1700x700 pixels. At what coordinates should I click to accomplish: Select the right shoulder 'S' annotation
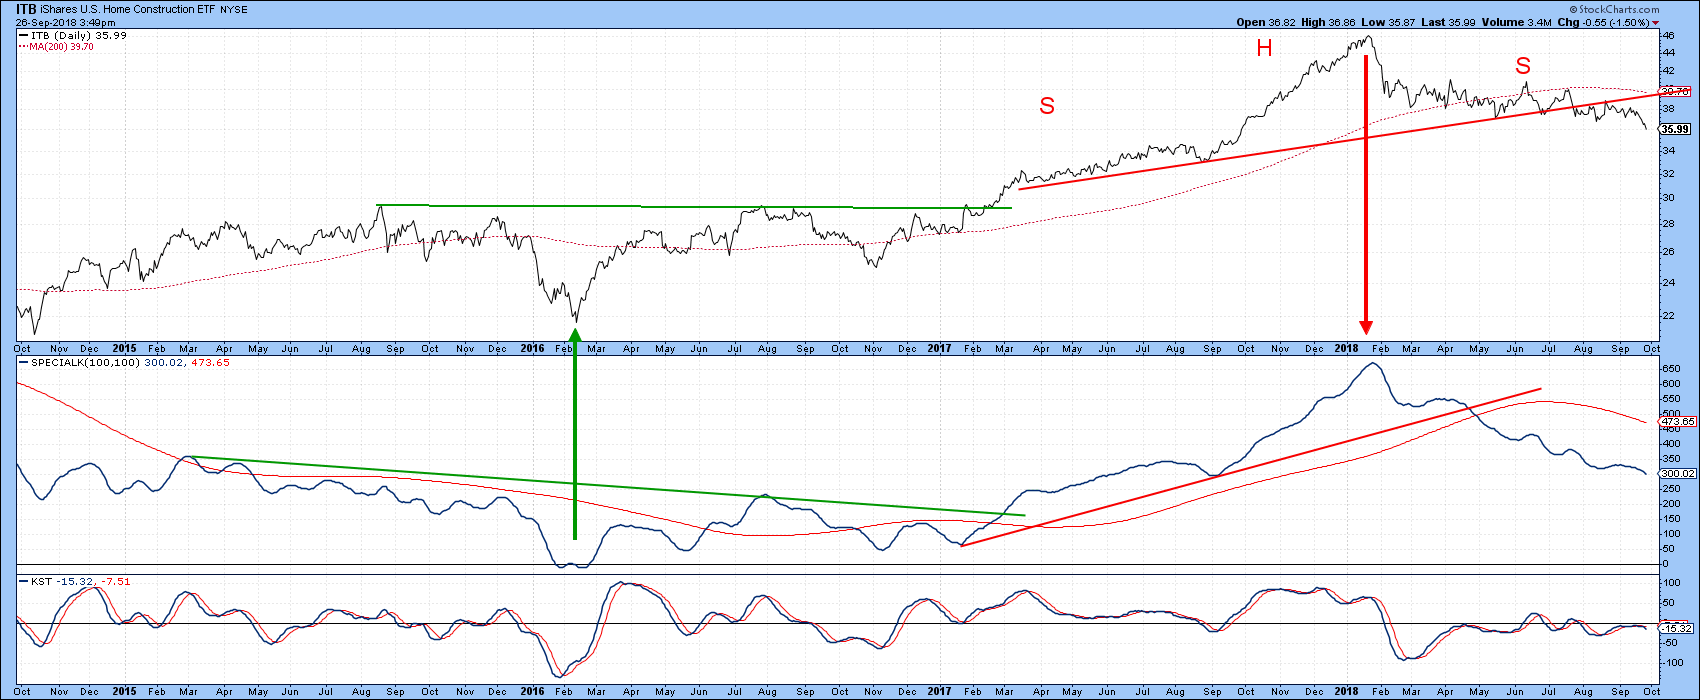click(x=1522, y=67)
